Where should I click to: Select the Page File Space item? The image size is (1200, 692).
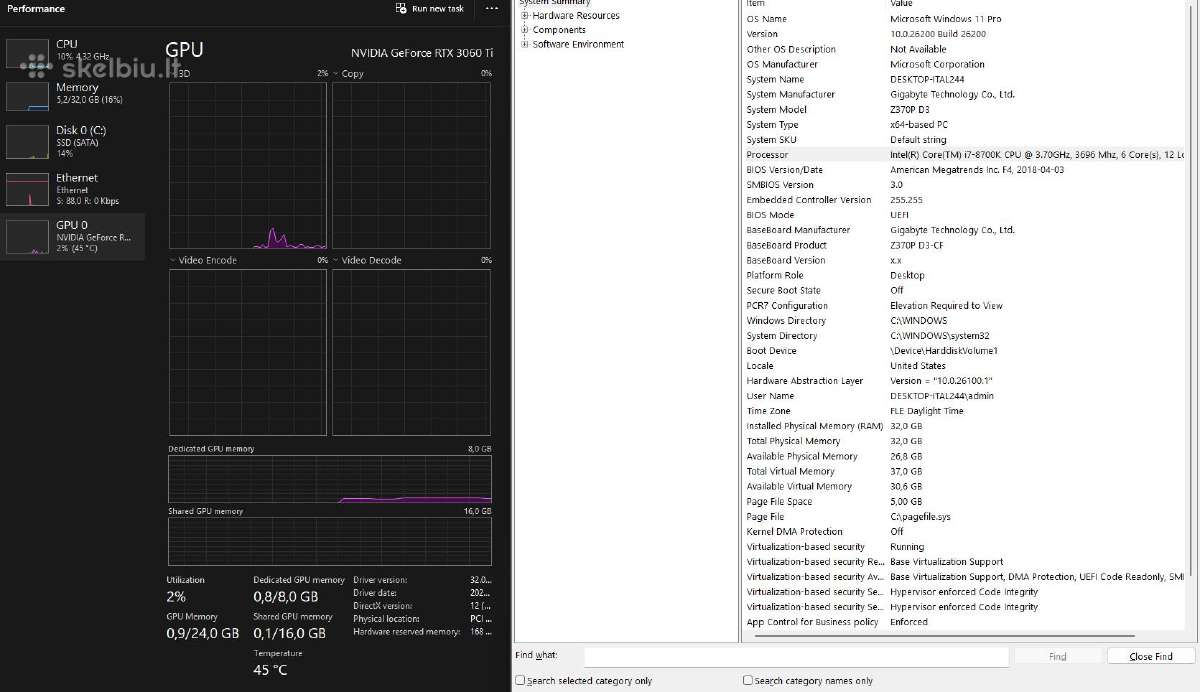[779, 502]
